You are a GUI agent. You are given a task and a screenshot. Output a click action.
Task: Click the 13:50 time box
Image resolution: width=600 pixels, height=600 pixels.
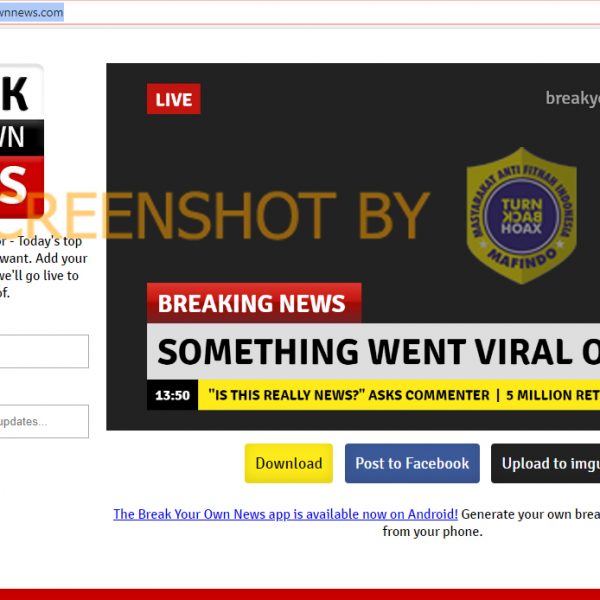pyautogui.click(x=172, y=395)
